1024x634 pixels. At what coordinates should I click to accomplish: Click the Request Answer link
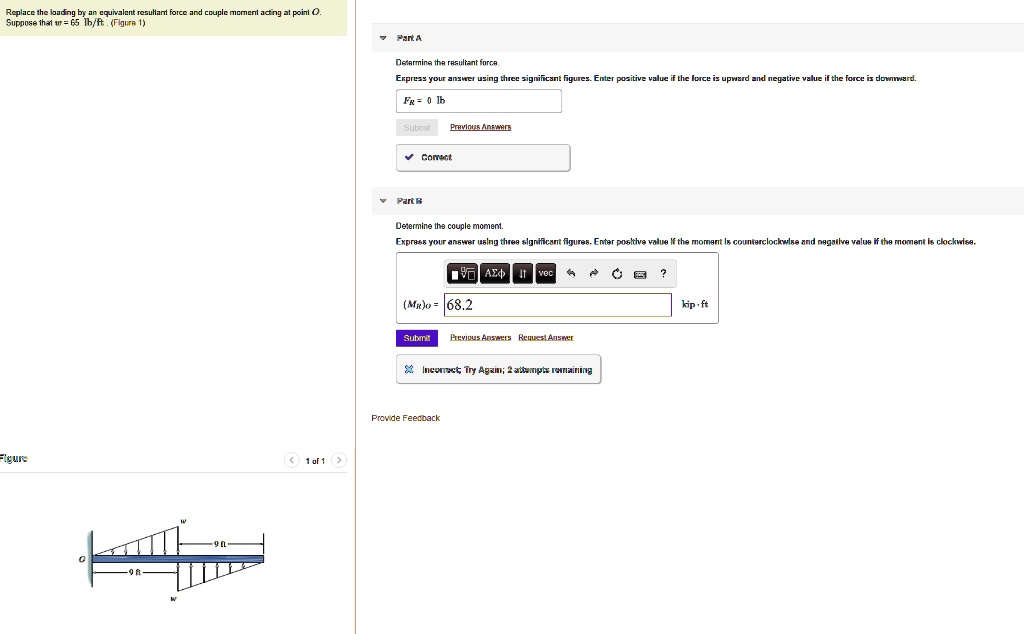(x=545, y=338)
